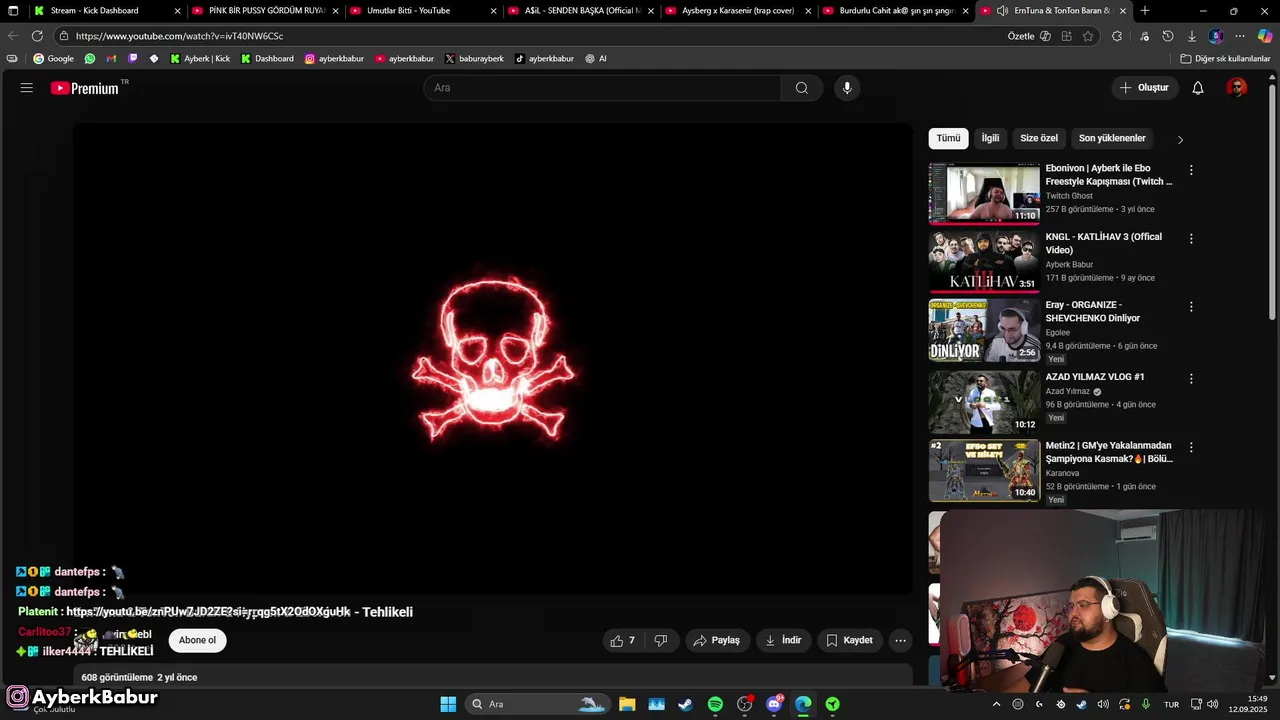This screenshot has height=720, width=1280.
Task: Click the Oluştur create button
Action: [x=1144, y=88]
